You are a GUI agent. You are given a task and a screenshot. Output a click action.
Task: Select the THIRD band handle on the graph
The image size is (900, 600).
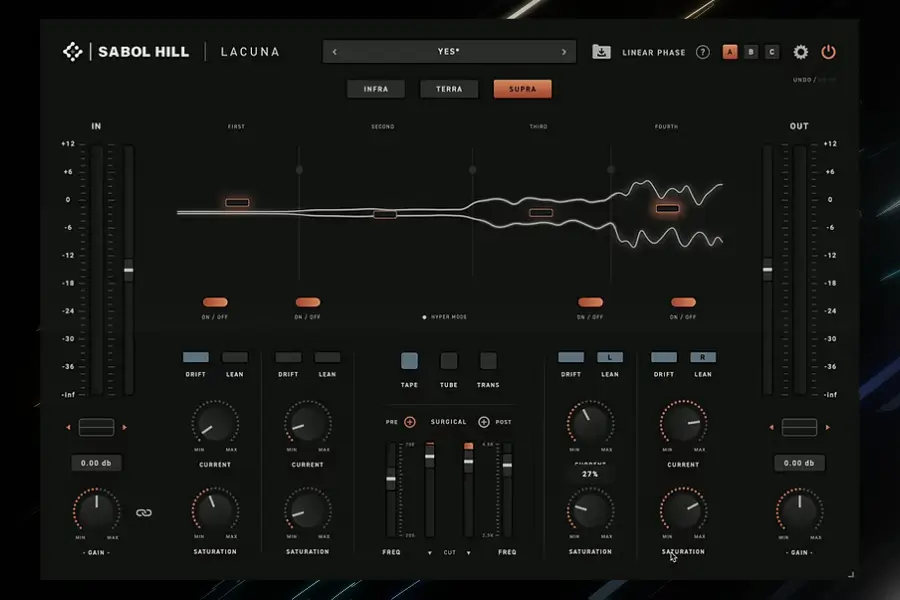[x=541, y=212]
